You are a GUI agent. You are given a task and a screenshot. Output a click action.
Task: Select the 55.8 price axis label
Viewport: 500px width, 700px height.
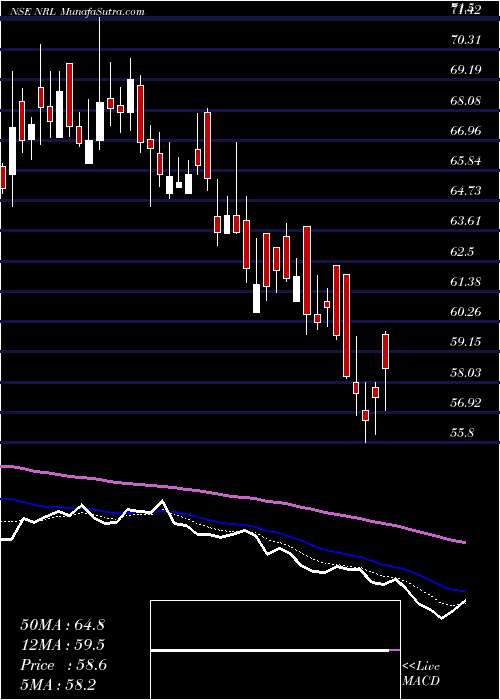462,433
